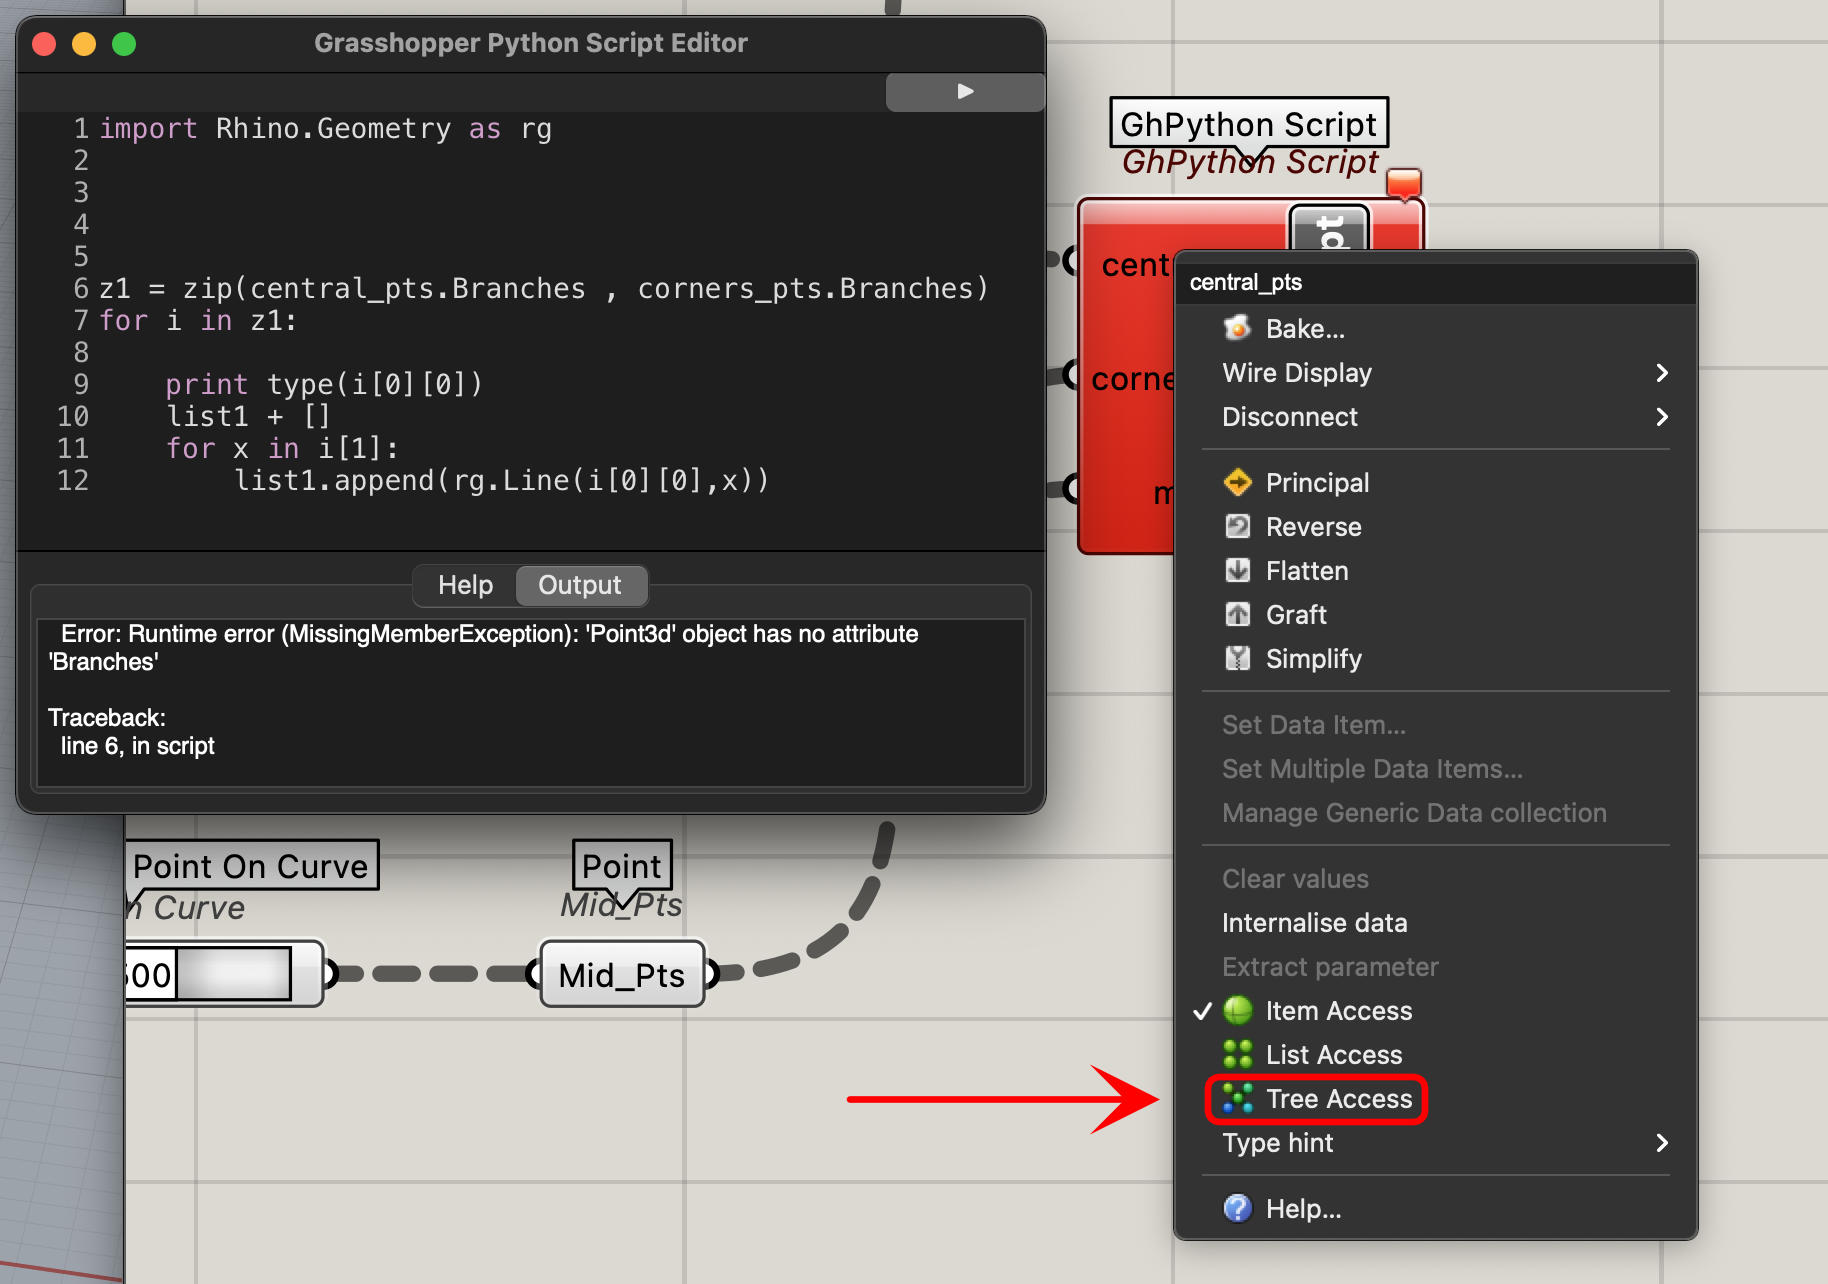Click the 'Point' label above Mid_Pts

pyautogui.click(x=622, y=866)
